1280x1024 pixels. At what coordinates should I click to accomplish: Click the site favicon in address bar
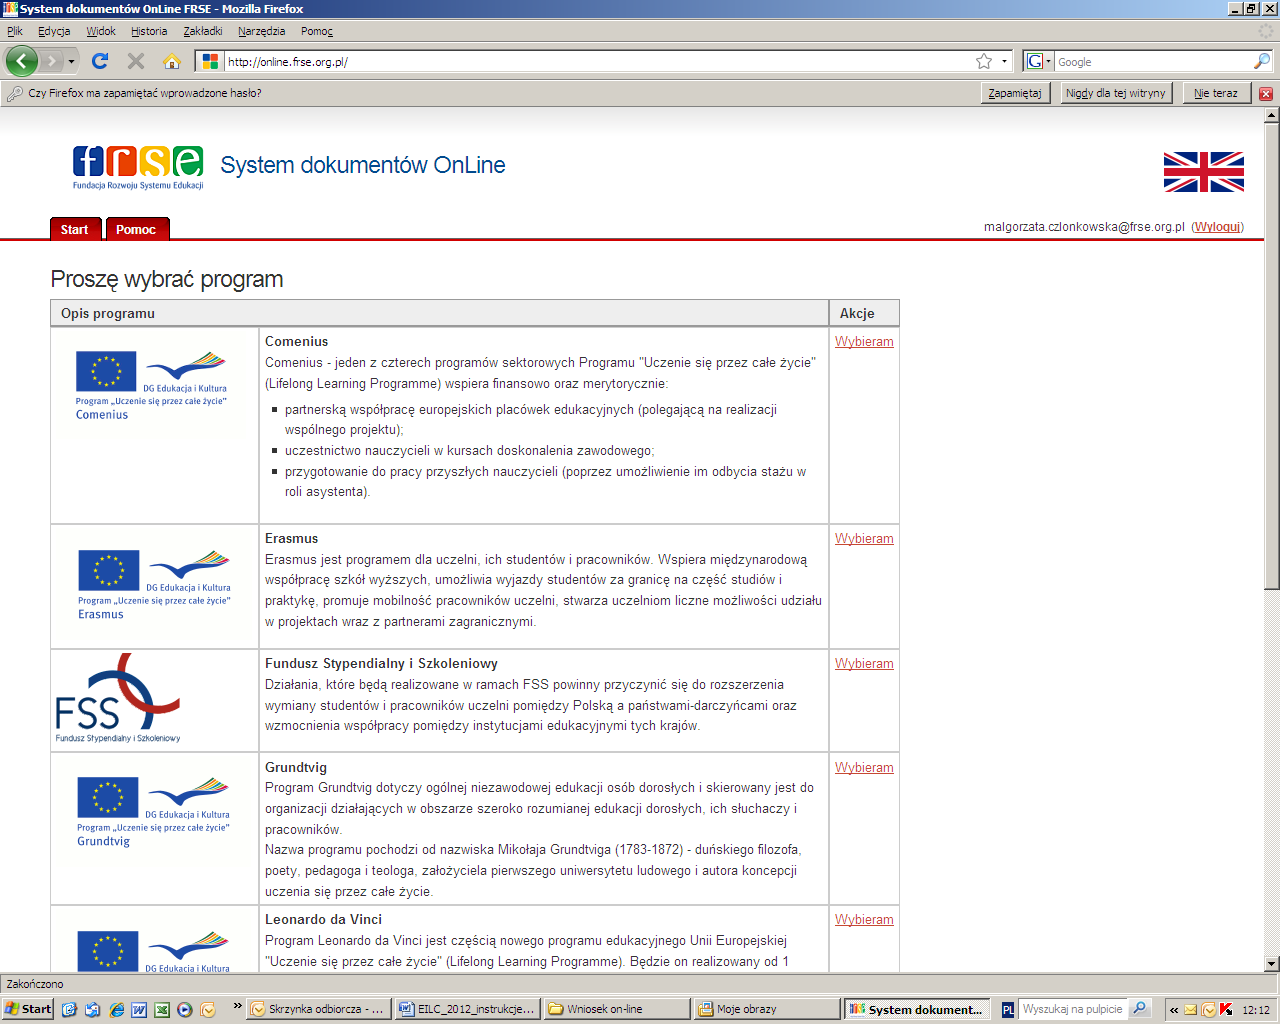pos(210,62)
